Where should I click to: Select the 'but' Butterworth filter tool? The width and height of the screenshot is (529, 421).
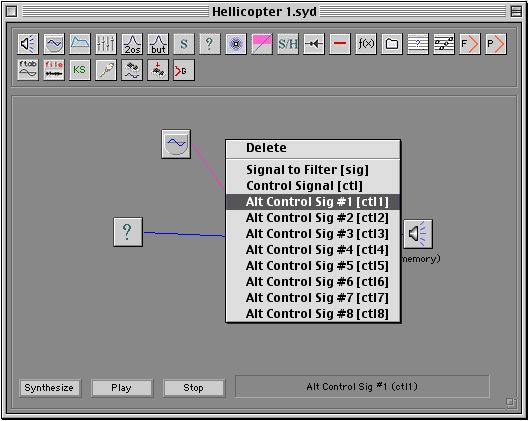pos(158,44)
